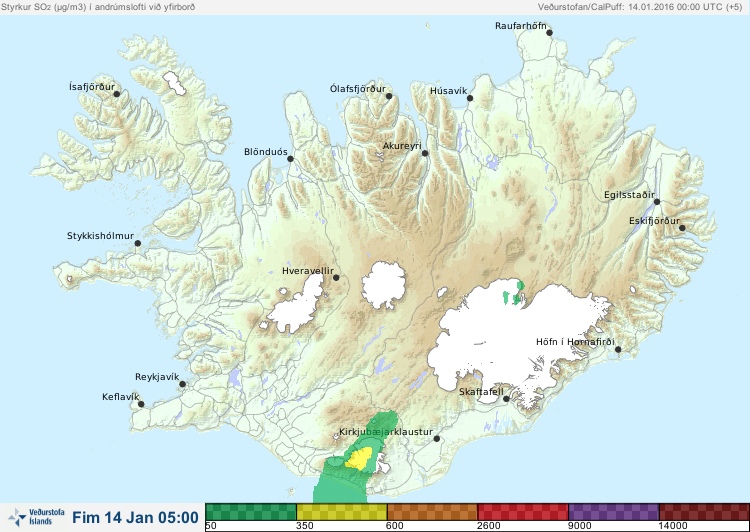Click the 'Ólafsfjörður' label
Screen dimensions: 750x532
click(358, 89)
